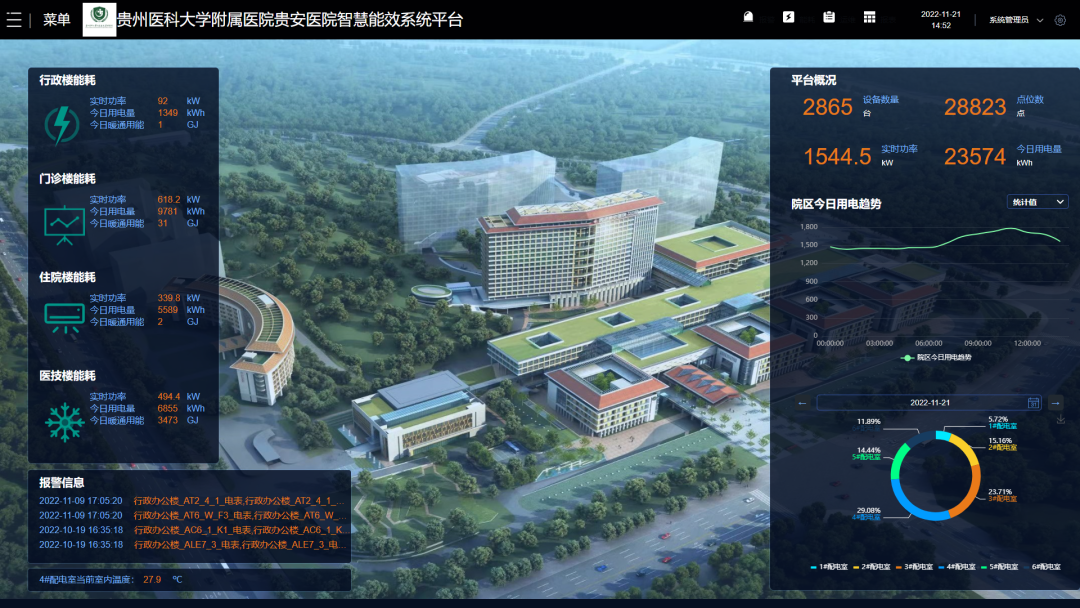Toggle 院区今日用电趋势 line legend
This screenshot has width=1080, height=608.
936,357
